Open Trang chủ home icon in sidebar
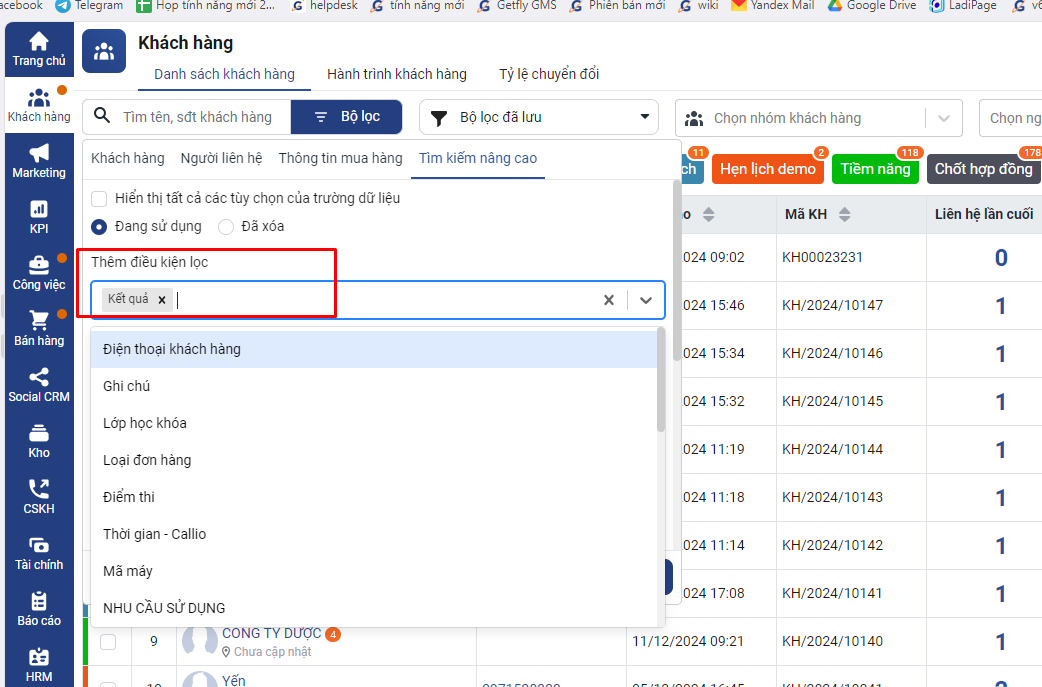 [x=38, y=48]
